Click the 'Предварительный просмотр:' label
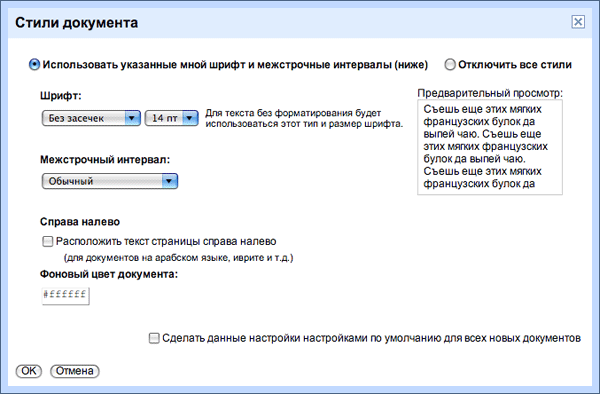Viewport: 600px width, 394px height. [x=490, y=93]
